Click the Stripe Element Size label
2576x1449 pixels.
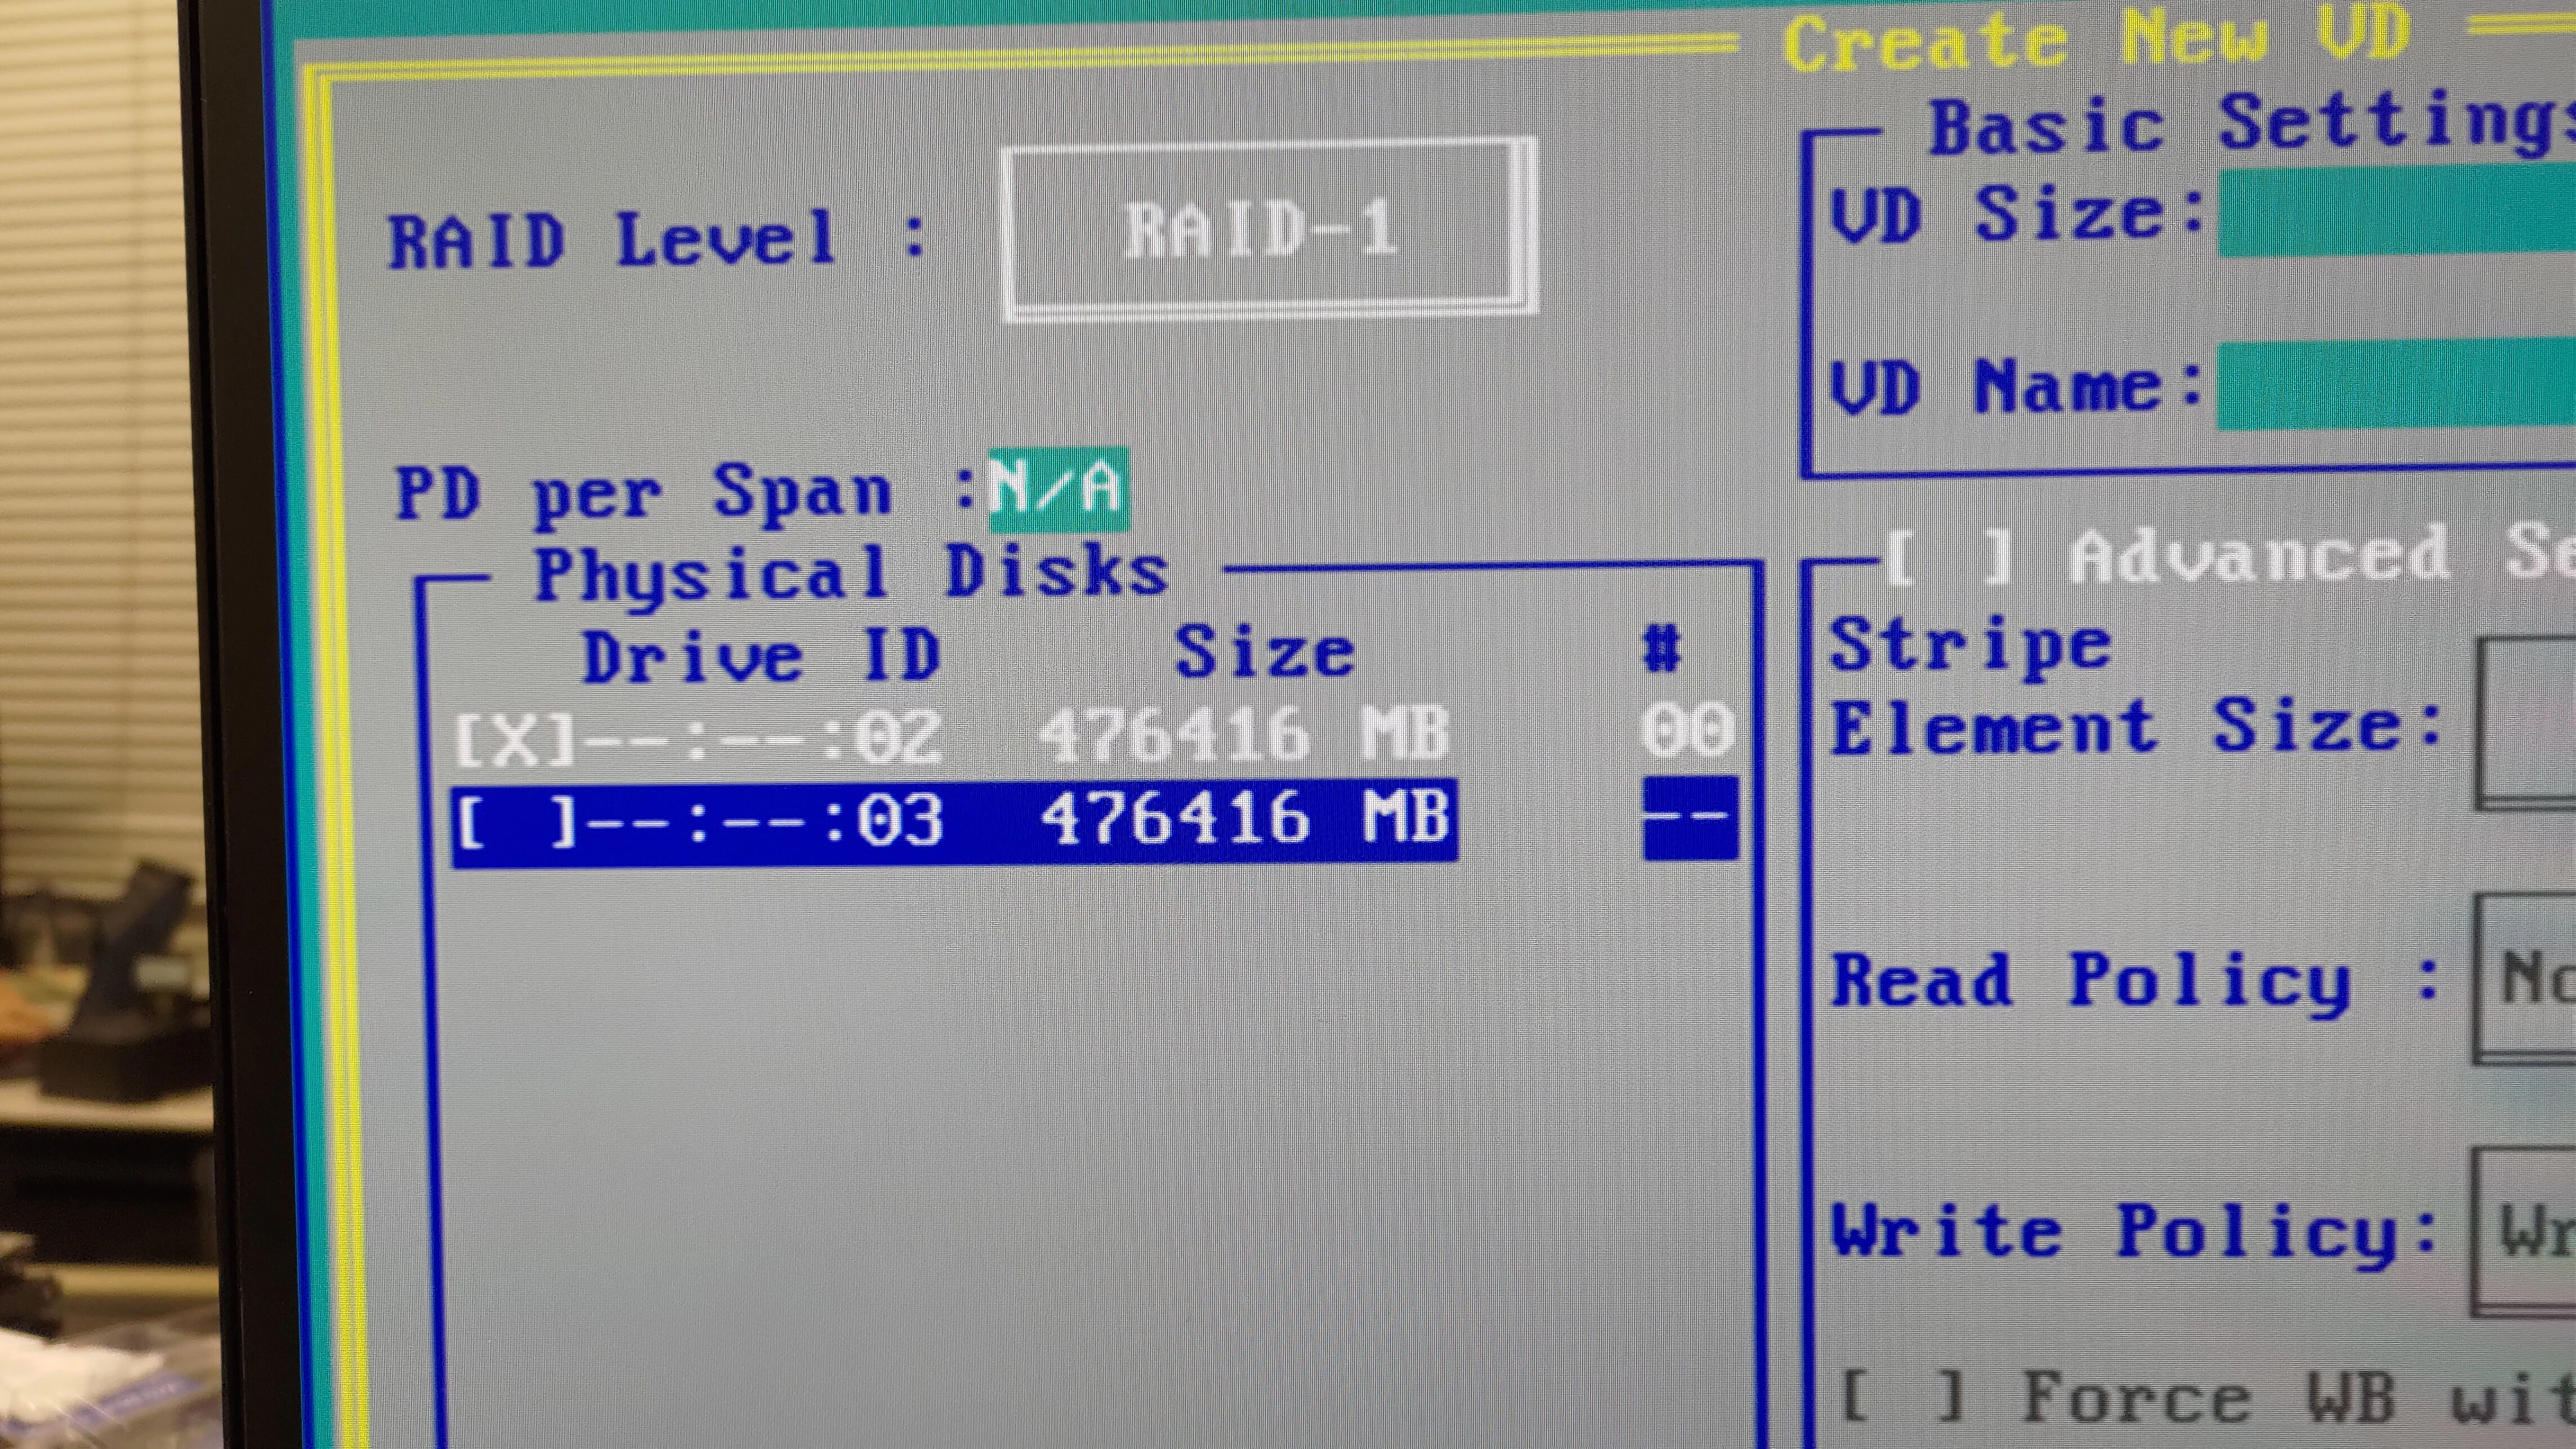tap(2136, 687)
